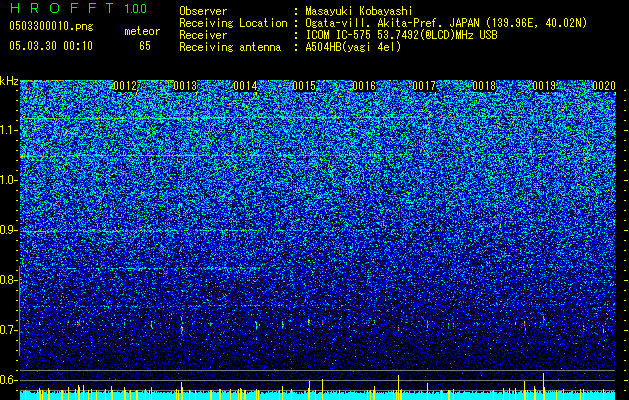This screenshot has width=629, height=400.
Task: Click the 1.1 frequency axis label
Action: (9, 130)
